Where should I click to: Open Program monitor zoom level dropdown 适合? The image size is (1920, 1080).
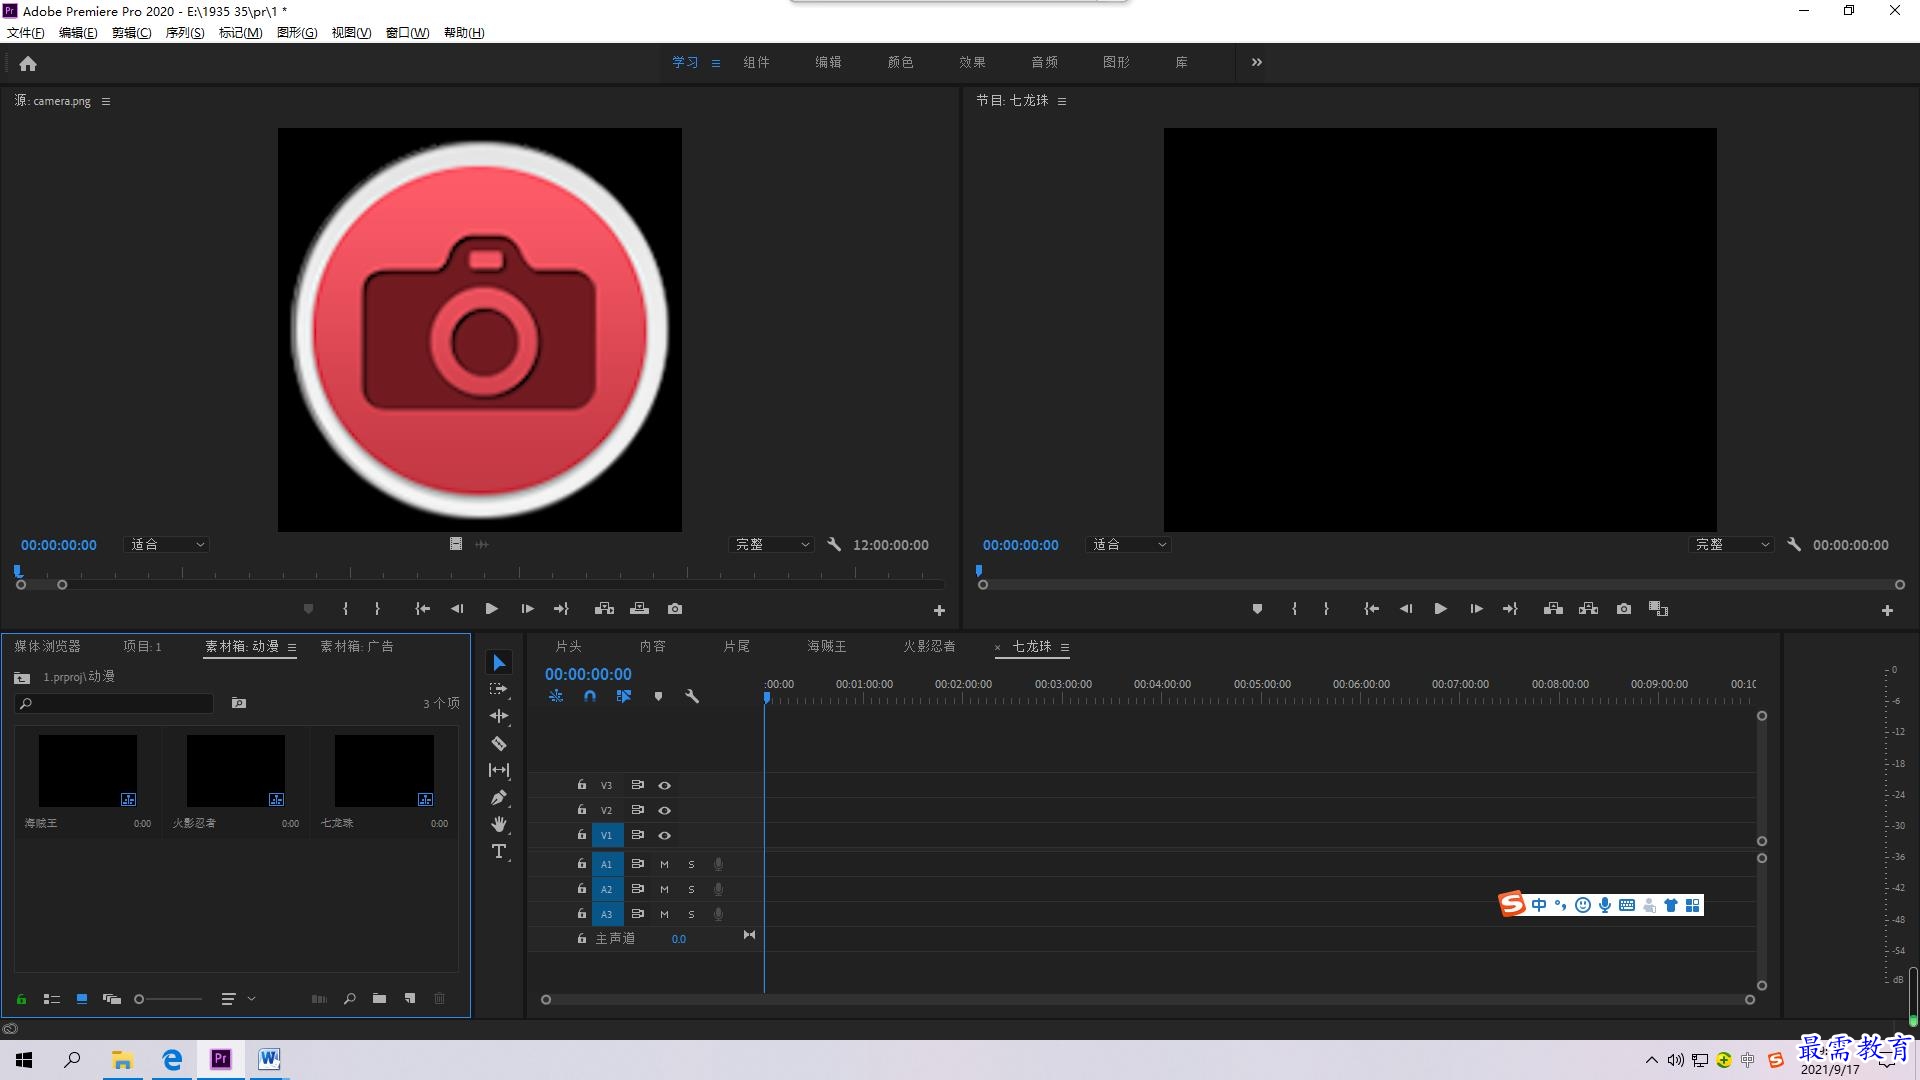click(1128, 545)
